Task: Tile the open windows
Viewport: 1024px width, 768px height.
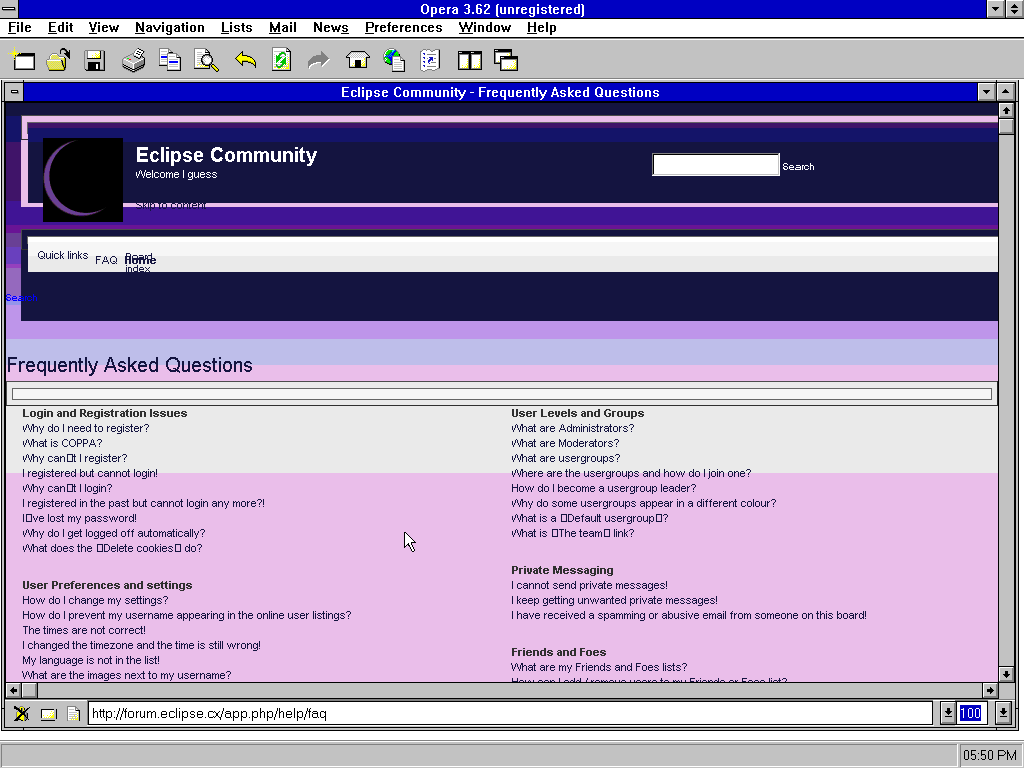Action: coord(469,60)
